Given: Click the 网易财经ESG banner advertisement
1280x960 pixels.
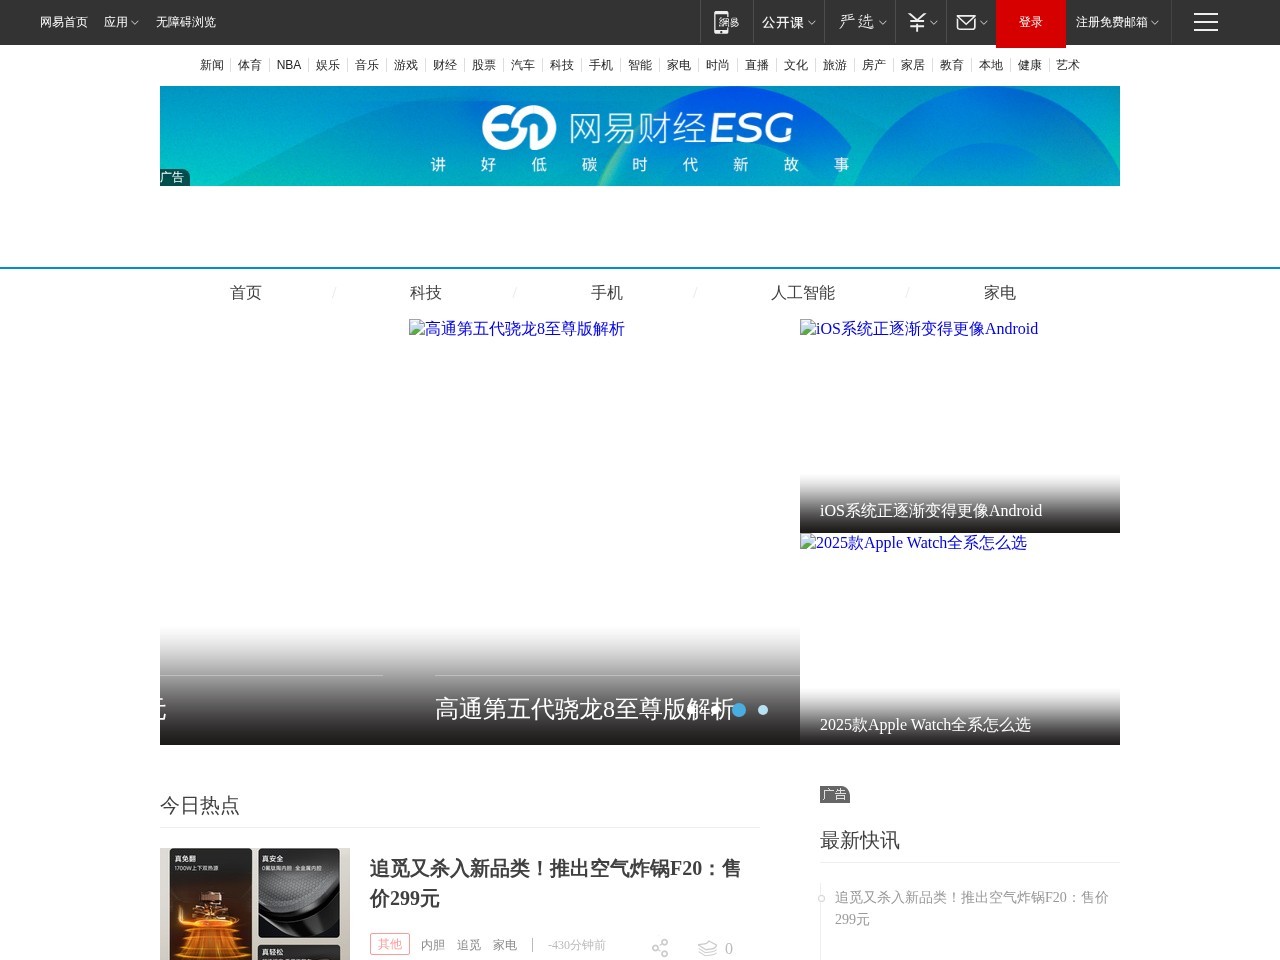Looking at the screenshot, I should tap(640, 136).
